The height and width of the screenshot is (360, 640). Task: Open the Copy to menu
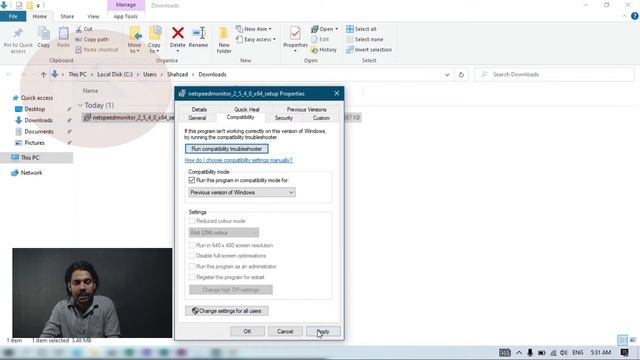click(154, 40)
